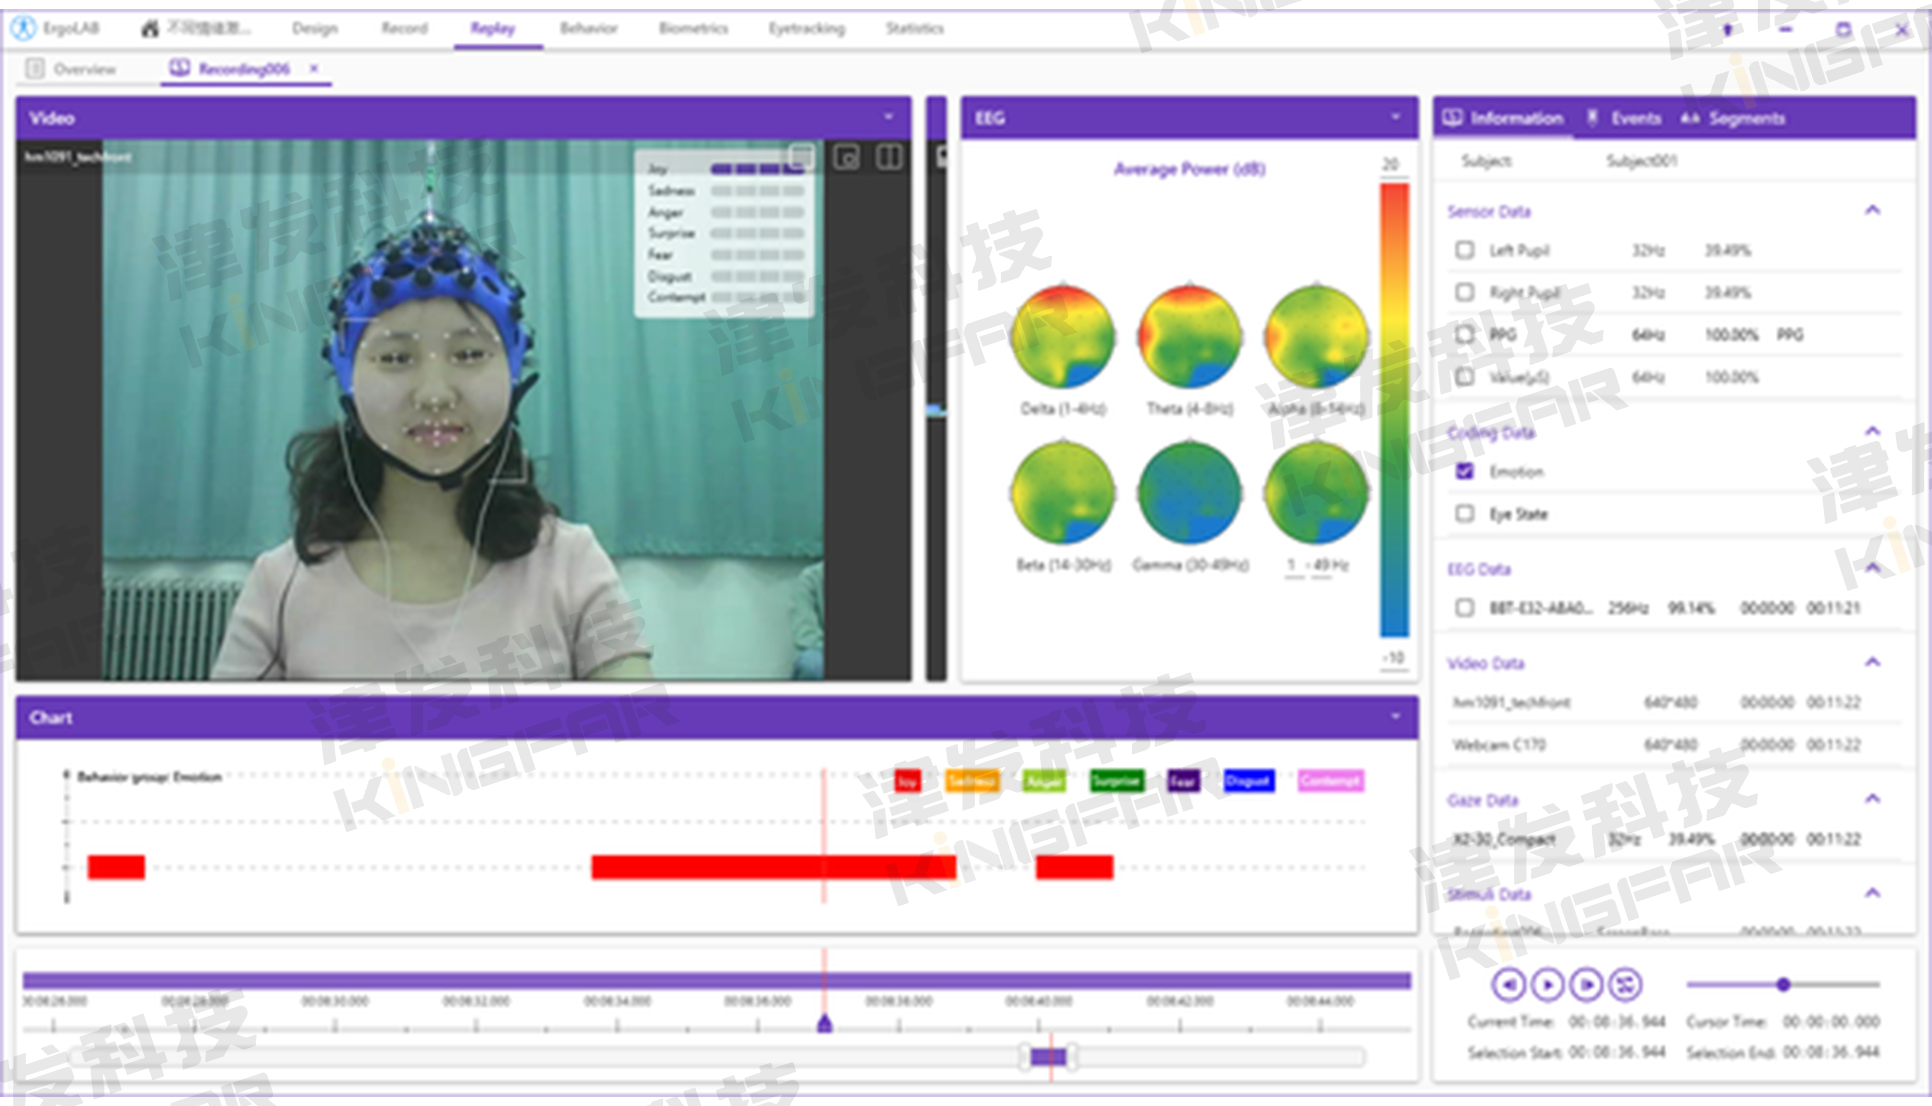Screen dimensions: 1932x1106
Task: Switch to the Record tab
Action: tap(404, 28)
